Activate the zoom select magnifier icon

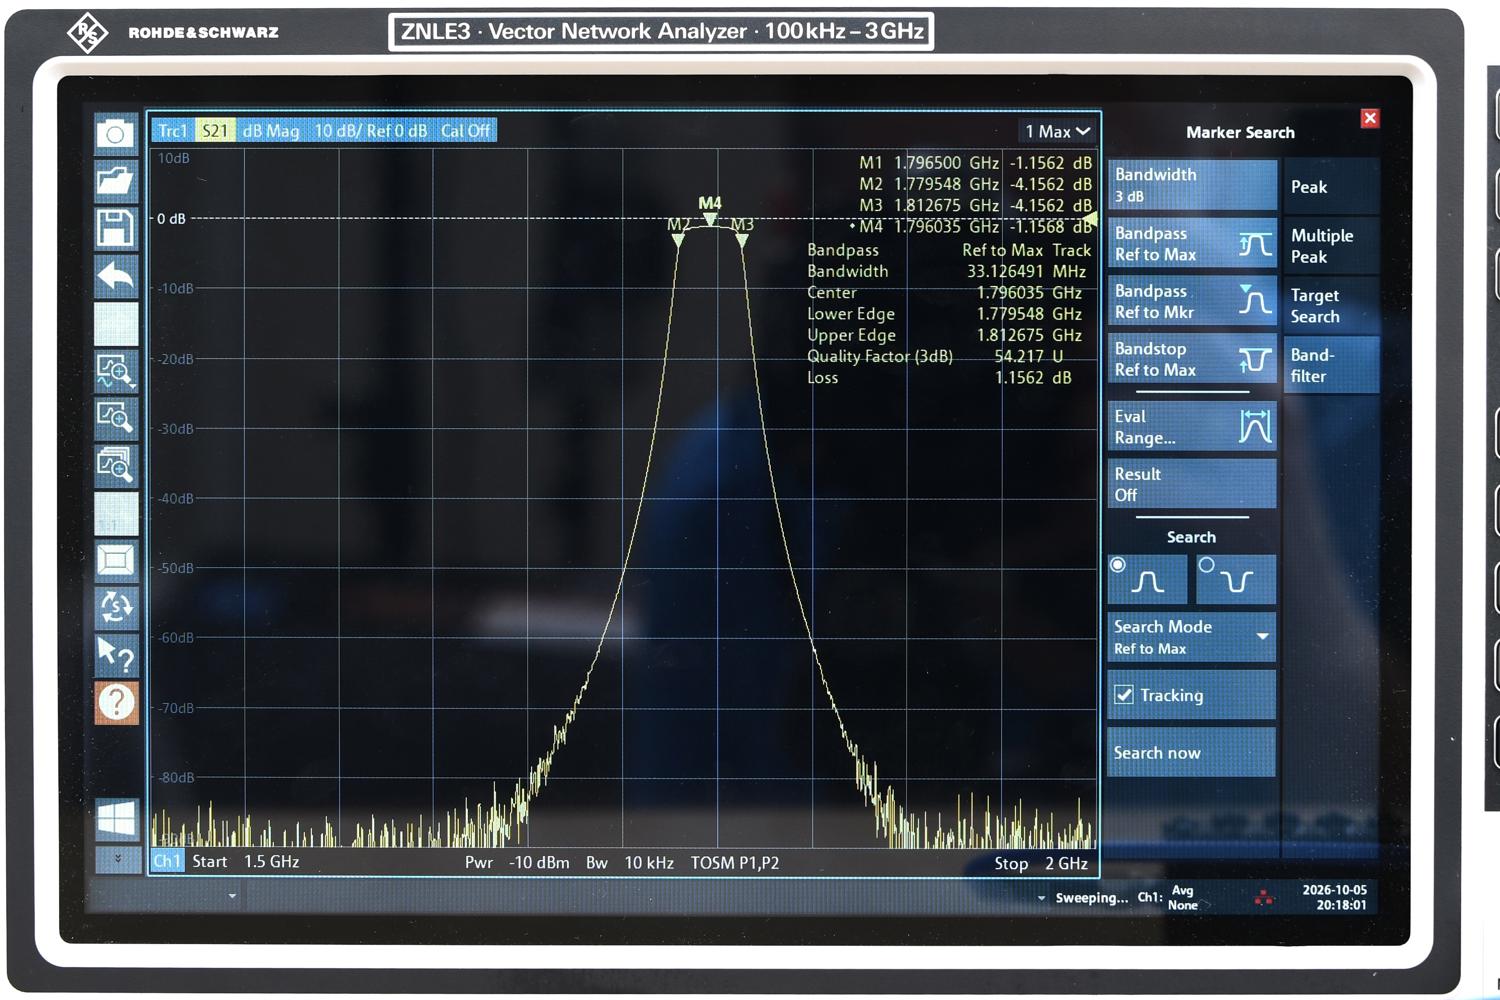(115, 371)
